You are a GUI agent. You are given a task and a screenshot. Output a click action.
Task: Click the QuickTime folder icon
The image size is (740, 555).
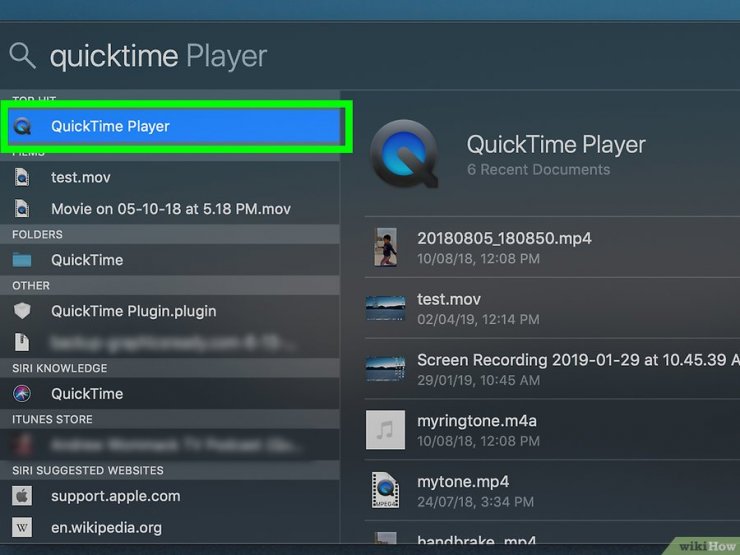(x=22, y=260)
